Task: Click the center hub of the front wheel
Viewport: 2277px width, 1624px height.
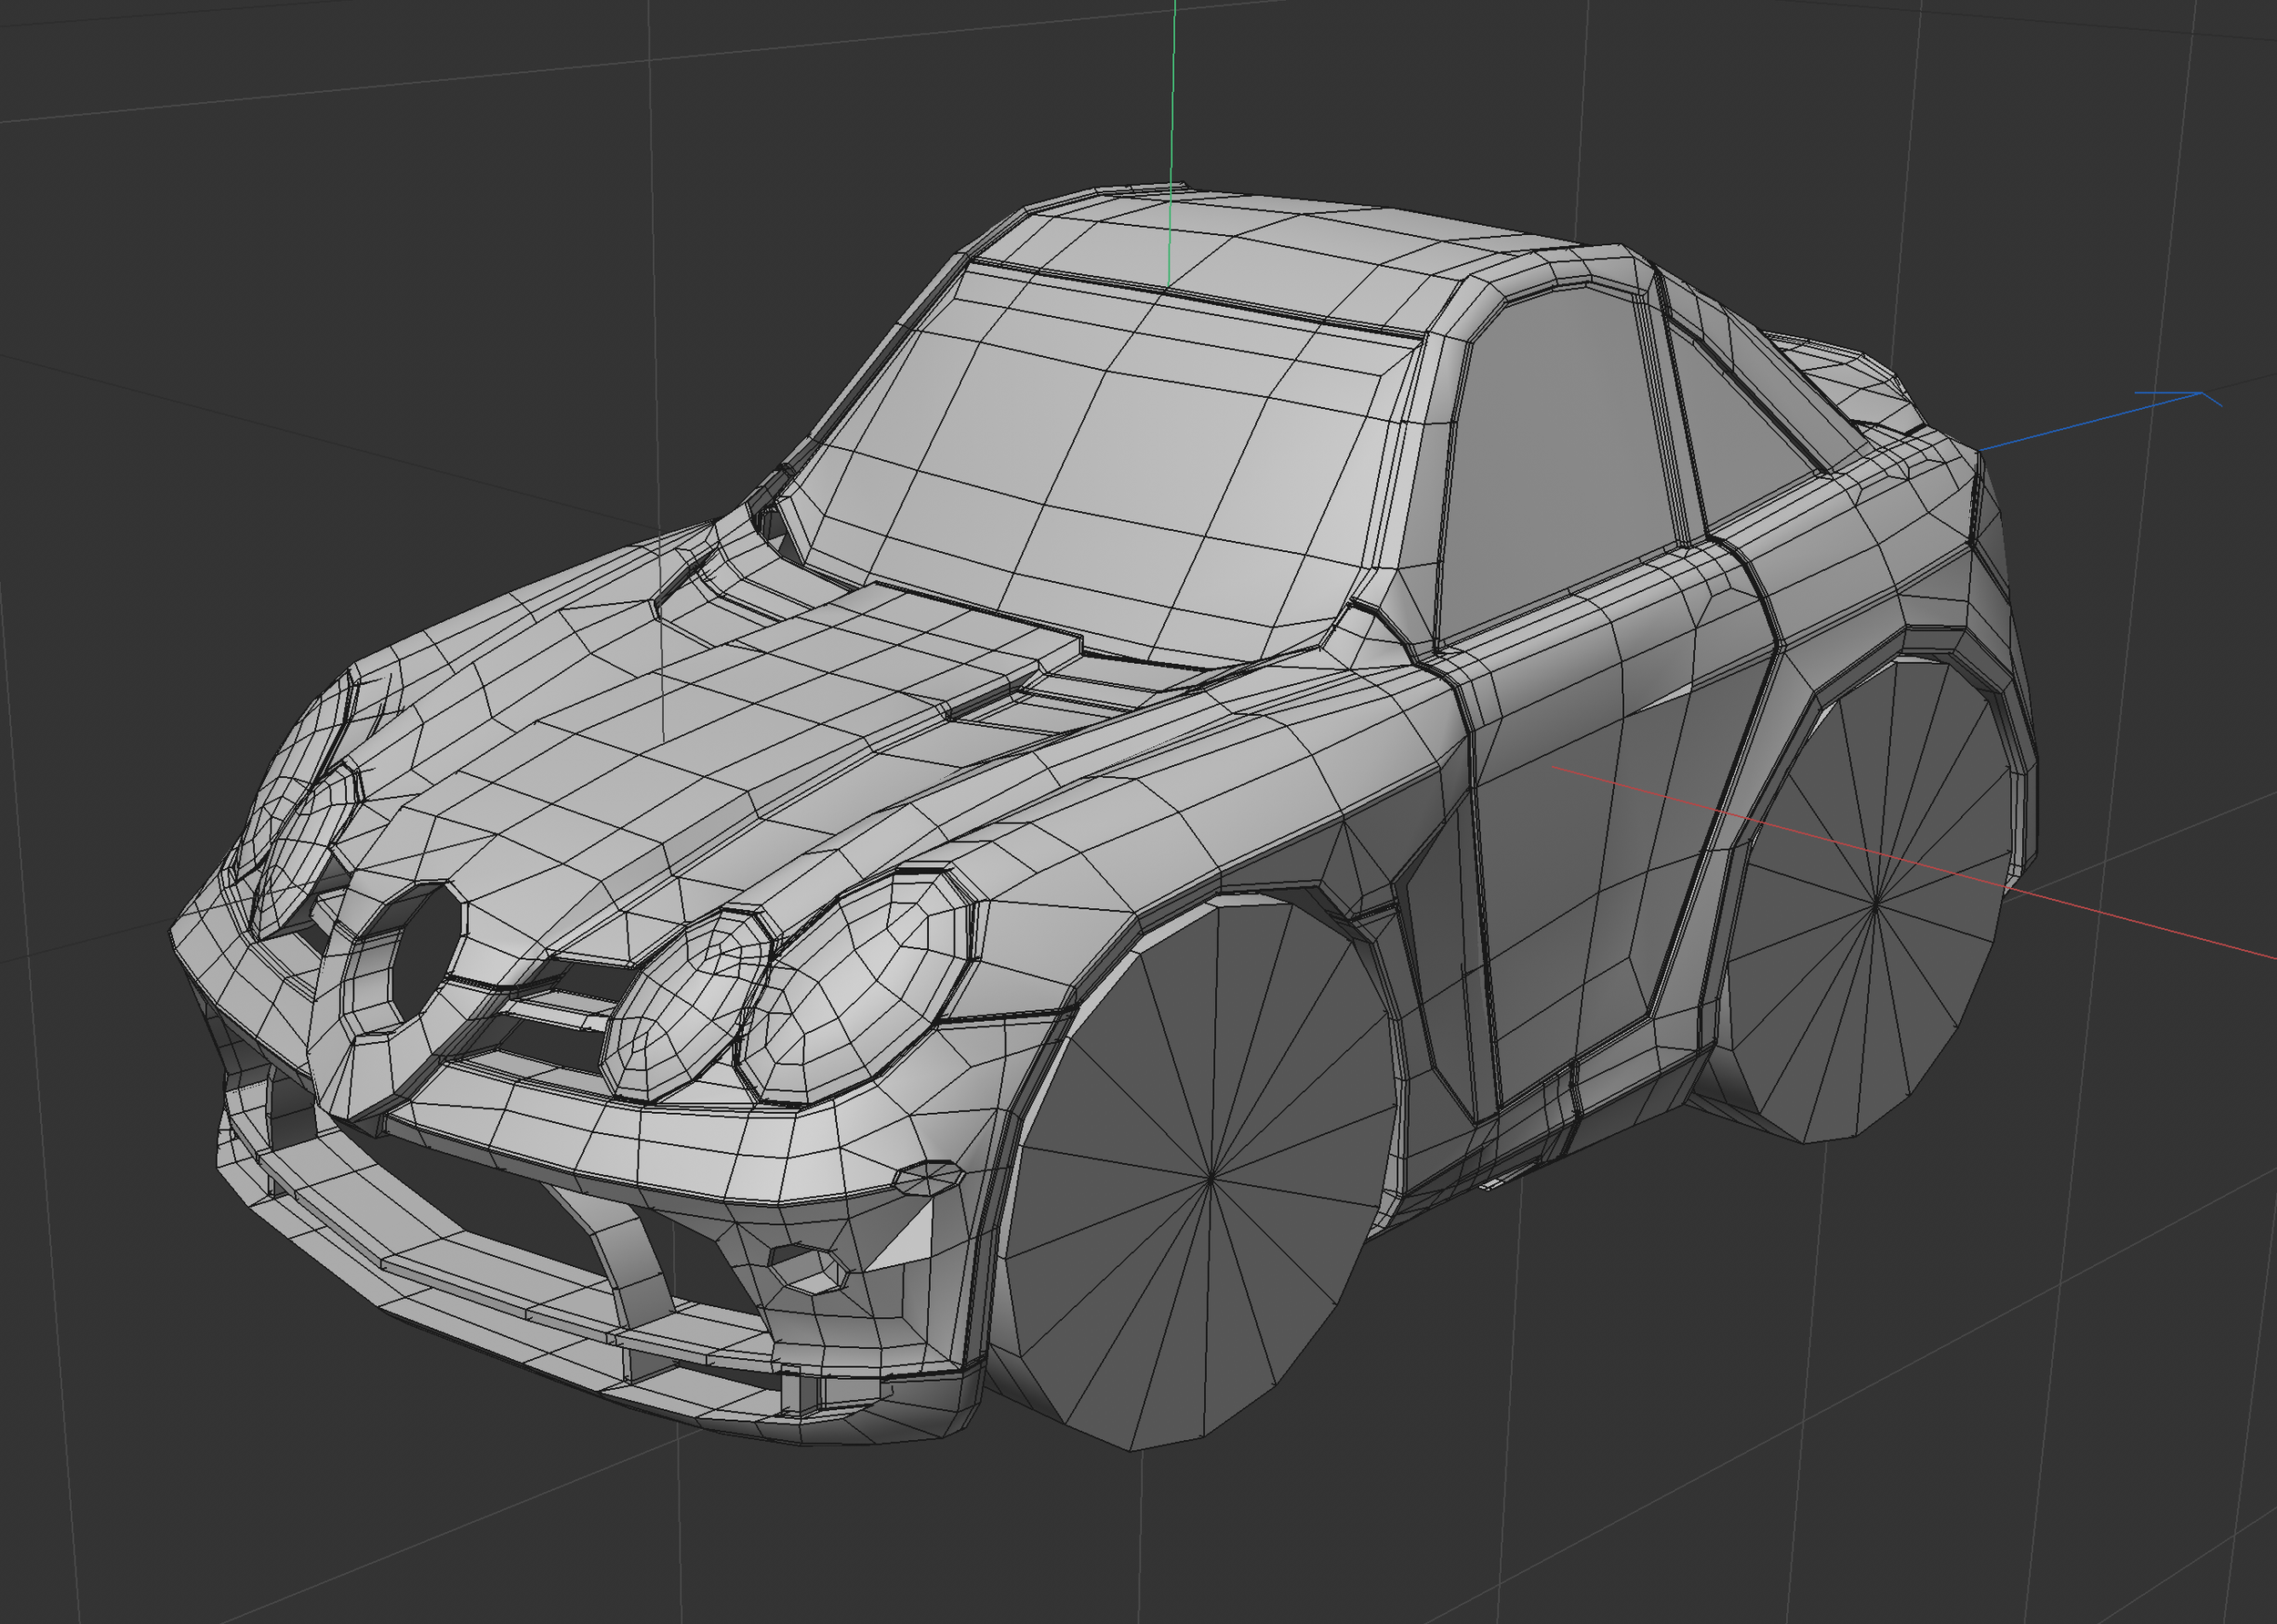Action: click(1211, 1179)
